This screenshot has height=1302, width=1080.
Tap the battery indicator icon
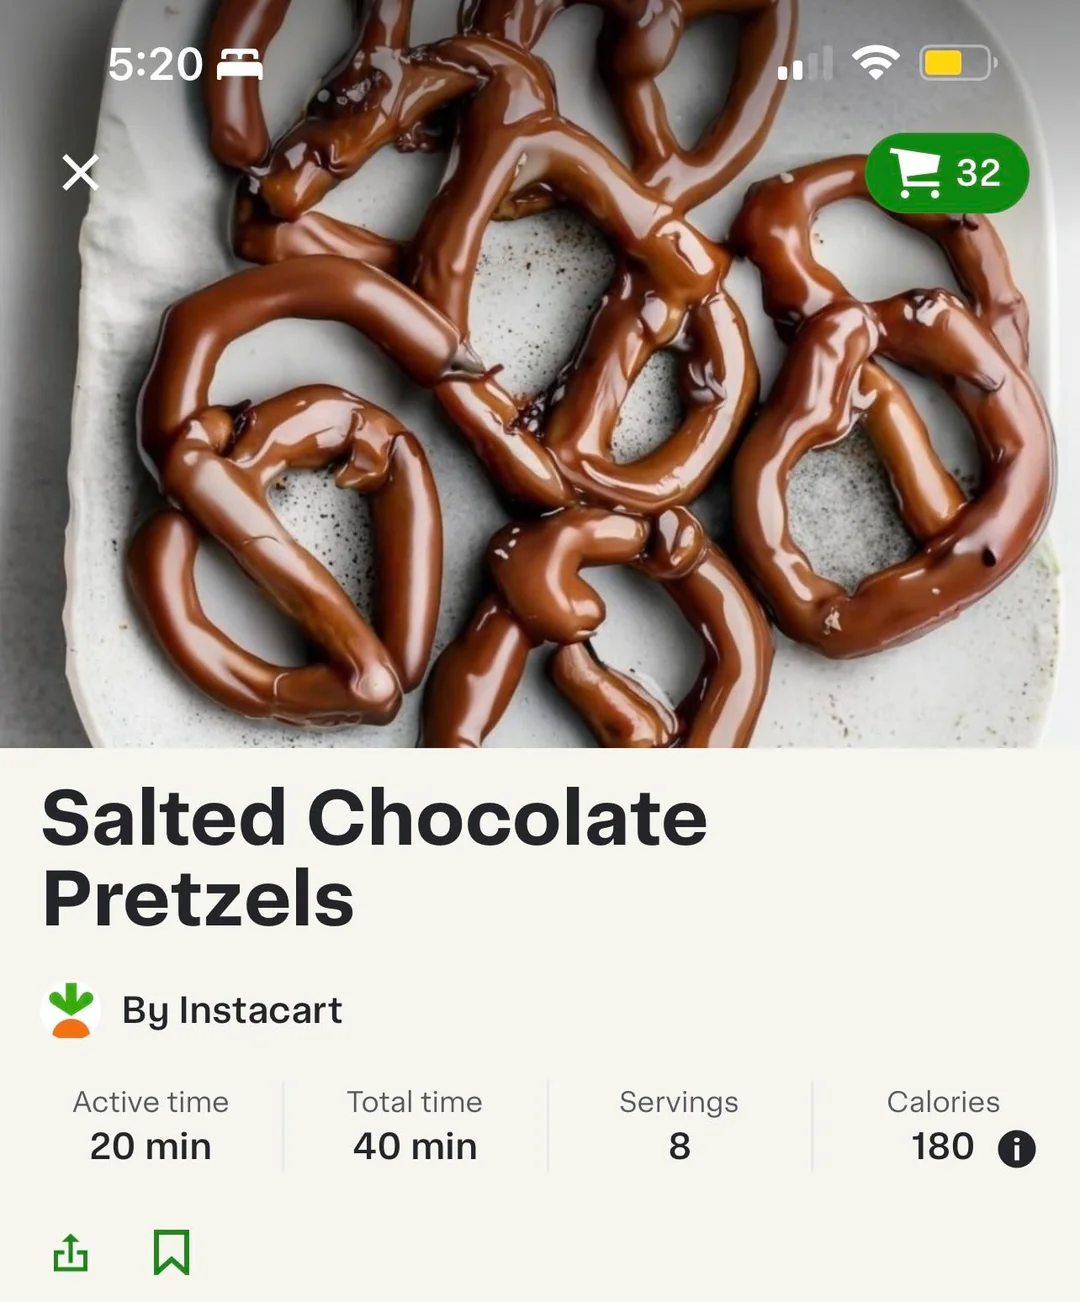coord(957,64)
